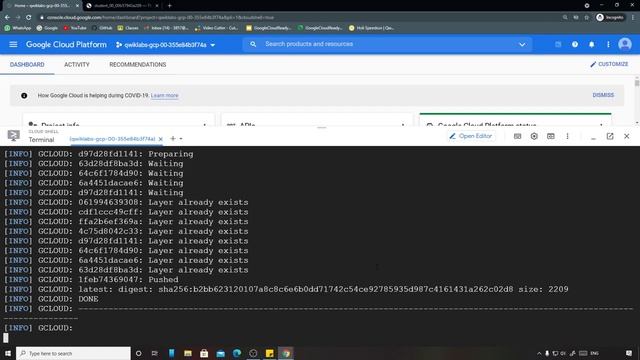This screenshot has height=360, width=640.
Task: Click the '1feb74369047: Pushed' terminal line
Action: (91, 280)
